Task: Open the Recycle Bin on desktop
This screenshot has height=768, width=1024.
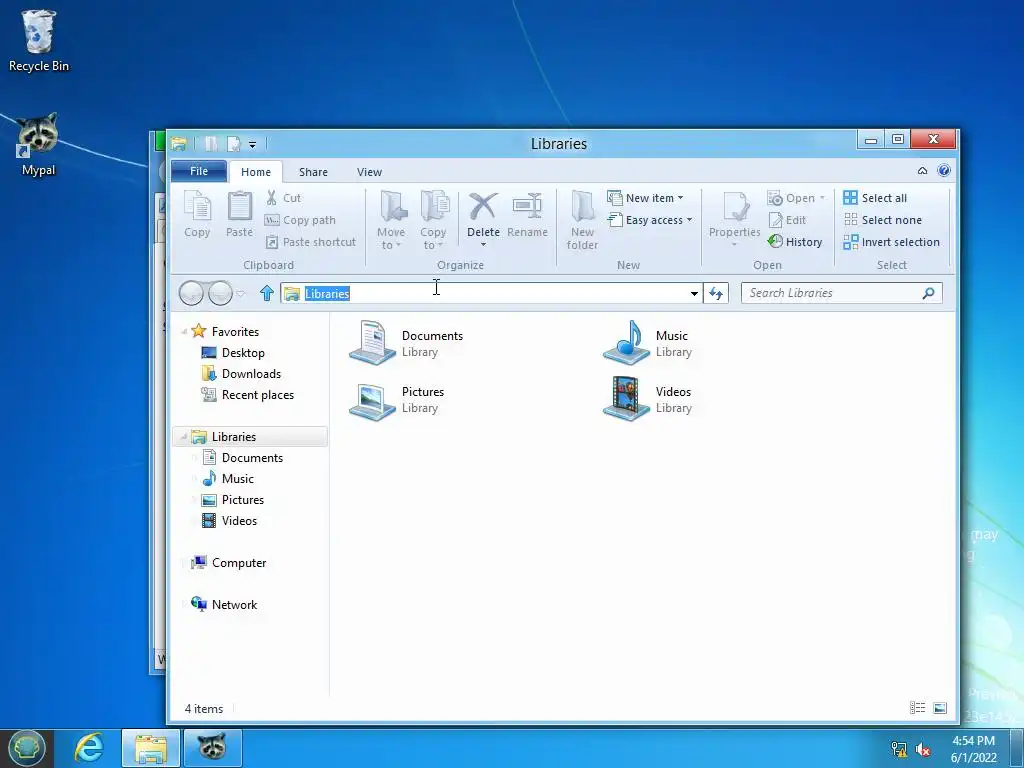Action: 38,40
